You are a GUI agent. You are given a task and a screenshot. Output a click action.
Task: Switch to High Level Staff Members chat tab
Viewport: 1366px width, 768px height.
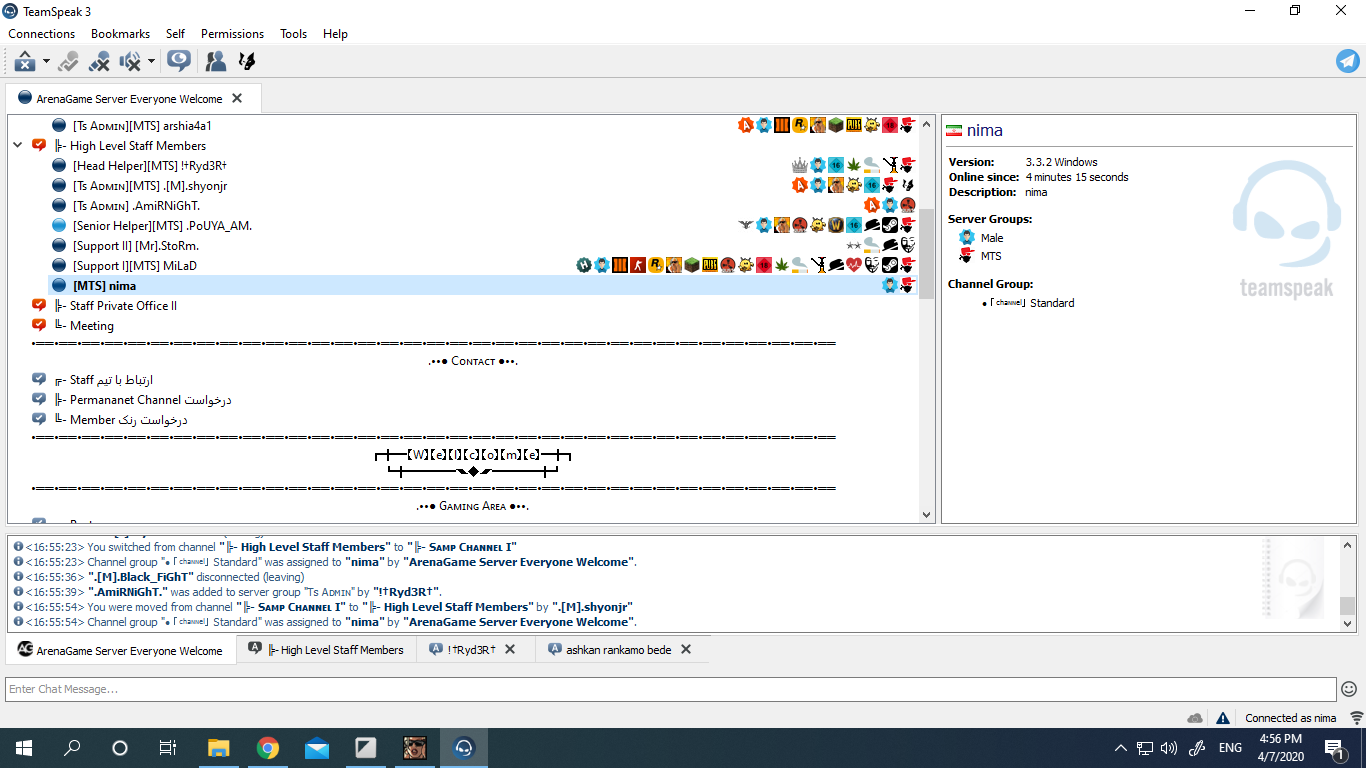point(327,650)
